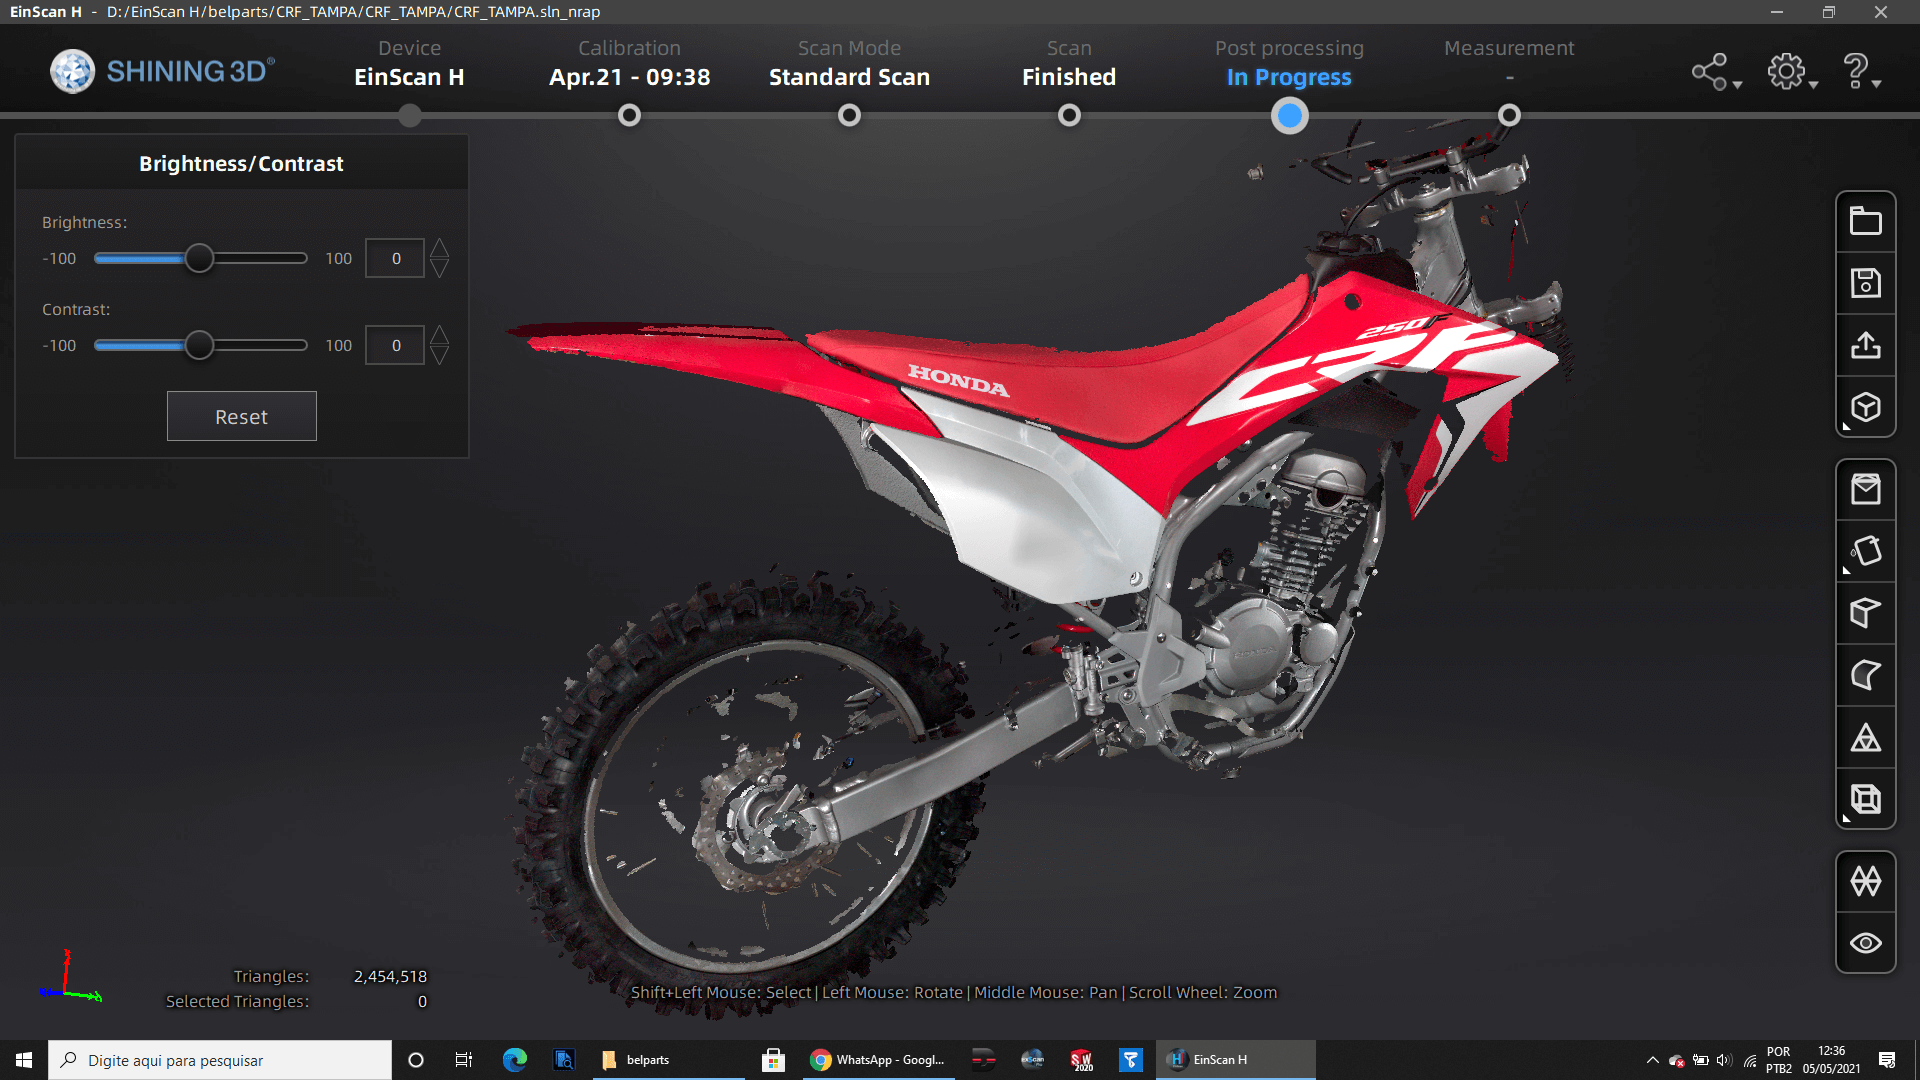Viewport: 1920px width, 1080px height.
Task: Open Cortana circle in taskbar
Action: pyautogui.click(x=416, y=1060)
